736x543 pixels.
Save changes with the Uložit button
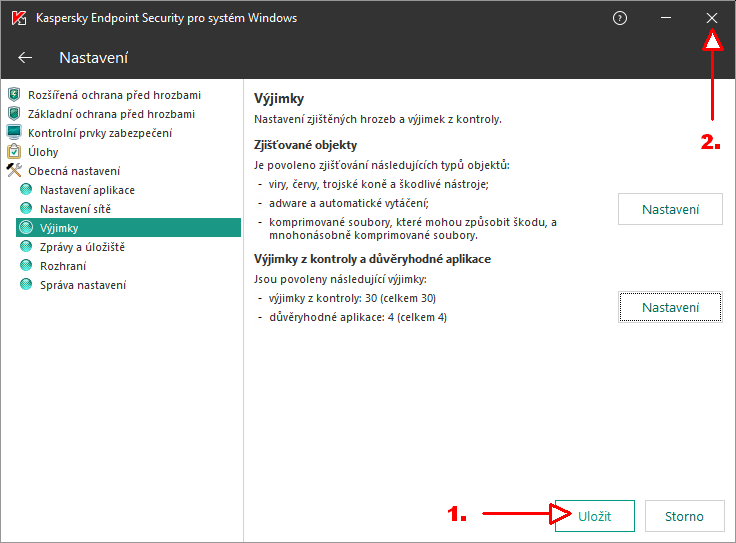595,516
